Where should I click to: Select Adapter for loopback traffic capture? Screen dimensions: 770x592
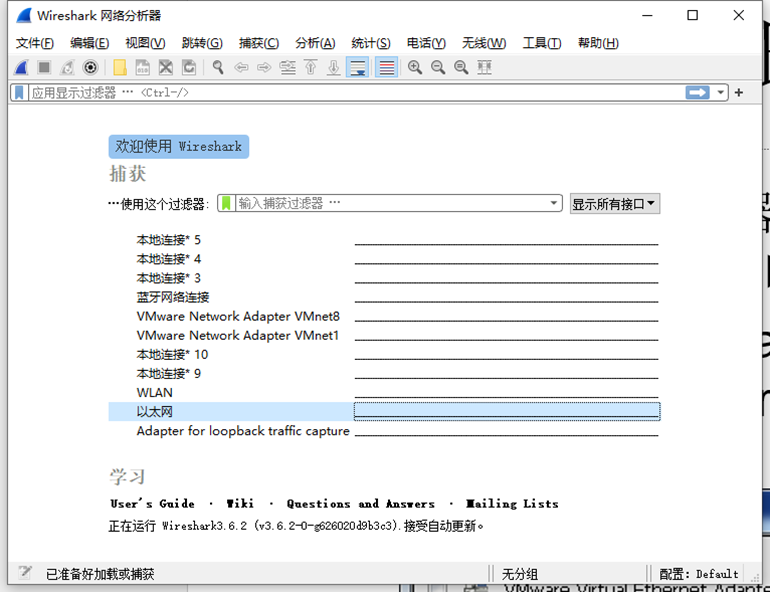(x=384, y=431)
